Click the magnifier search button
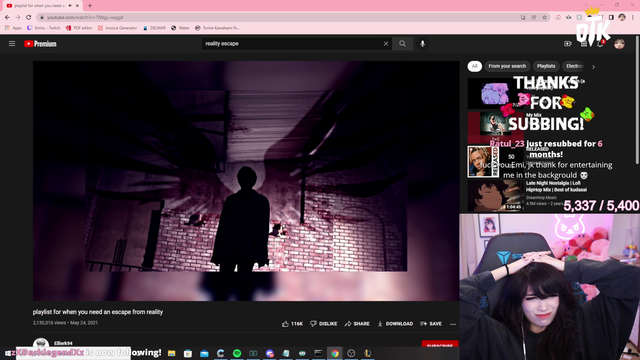 [x=402, y=44]
